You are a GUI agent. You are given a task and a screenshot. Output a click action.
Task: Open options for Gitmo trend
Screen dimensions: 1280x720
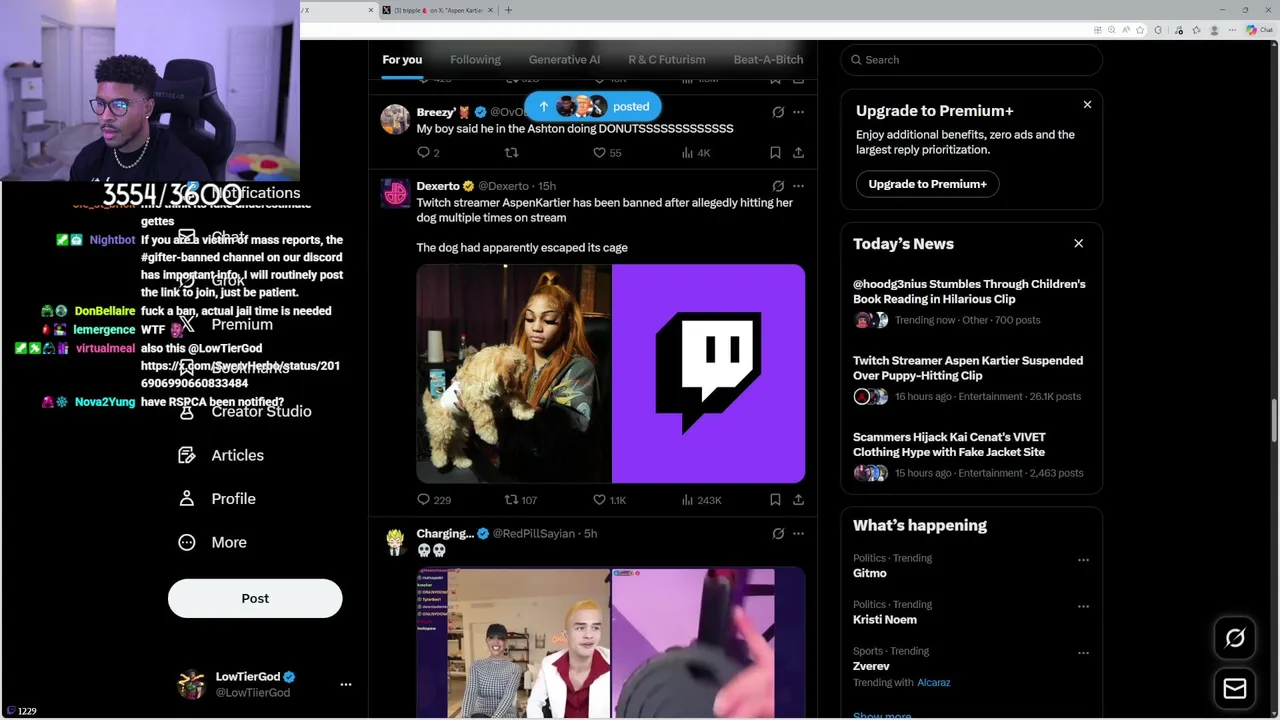pyautogui.click(x=1083, y=560)
